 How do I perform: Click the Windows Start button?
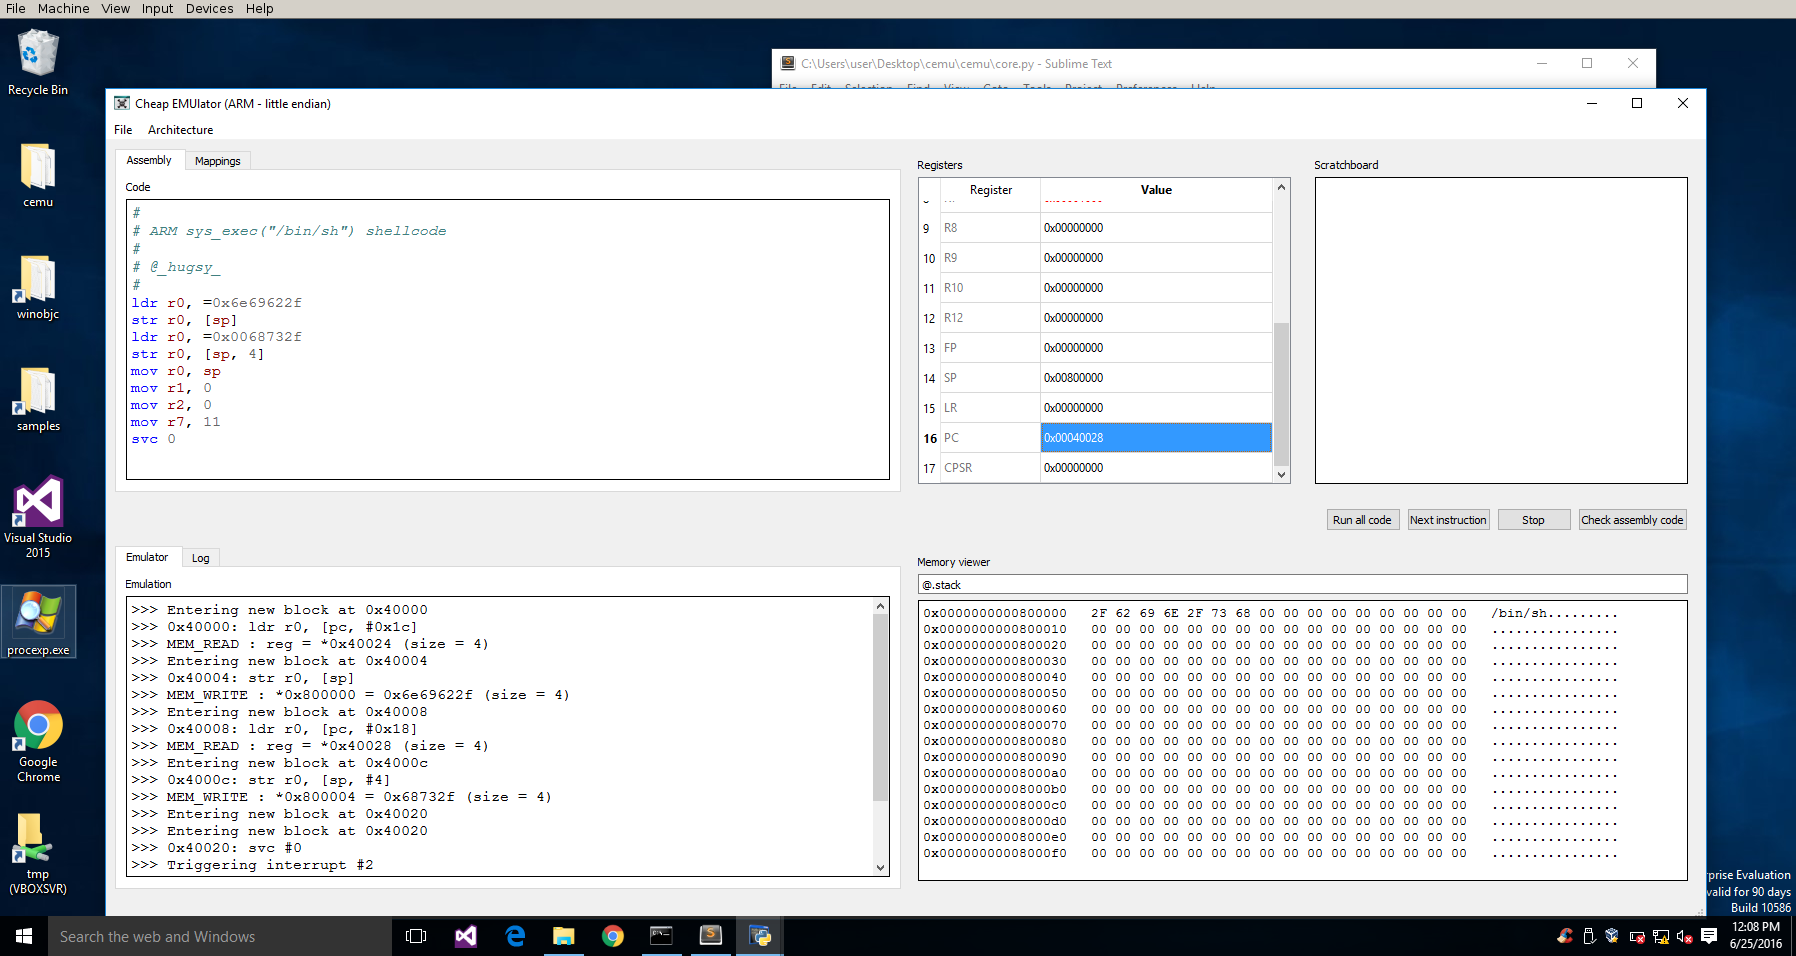pos(24,936)
